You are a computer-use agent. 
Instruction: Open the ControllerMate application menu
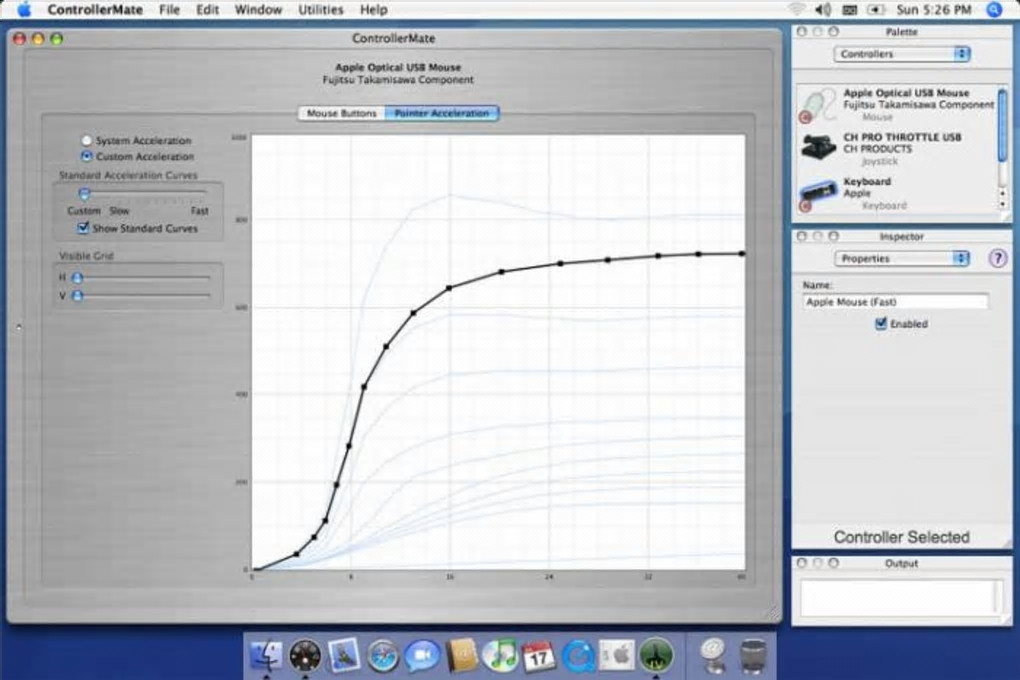(x=95, y=10)
